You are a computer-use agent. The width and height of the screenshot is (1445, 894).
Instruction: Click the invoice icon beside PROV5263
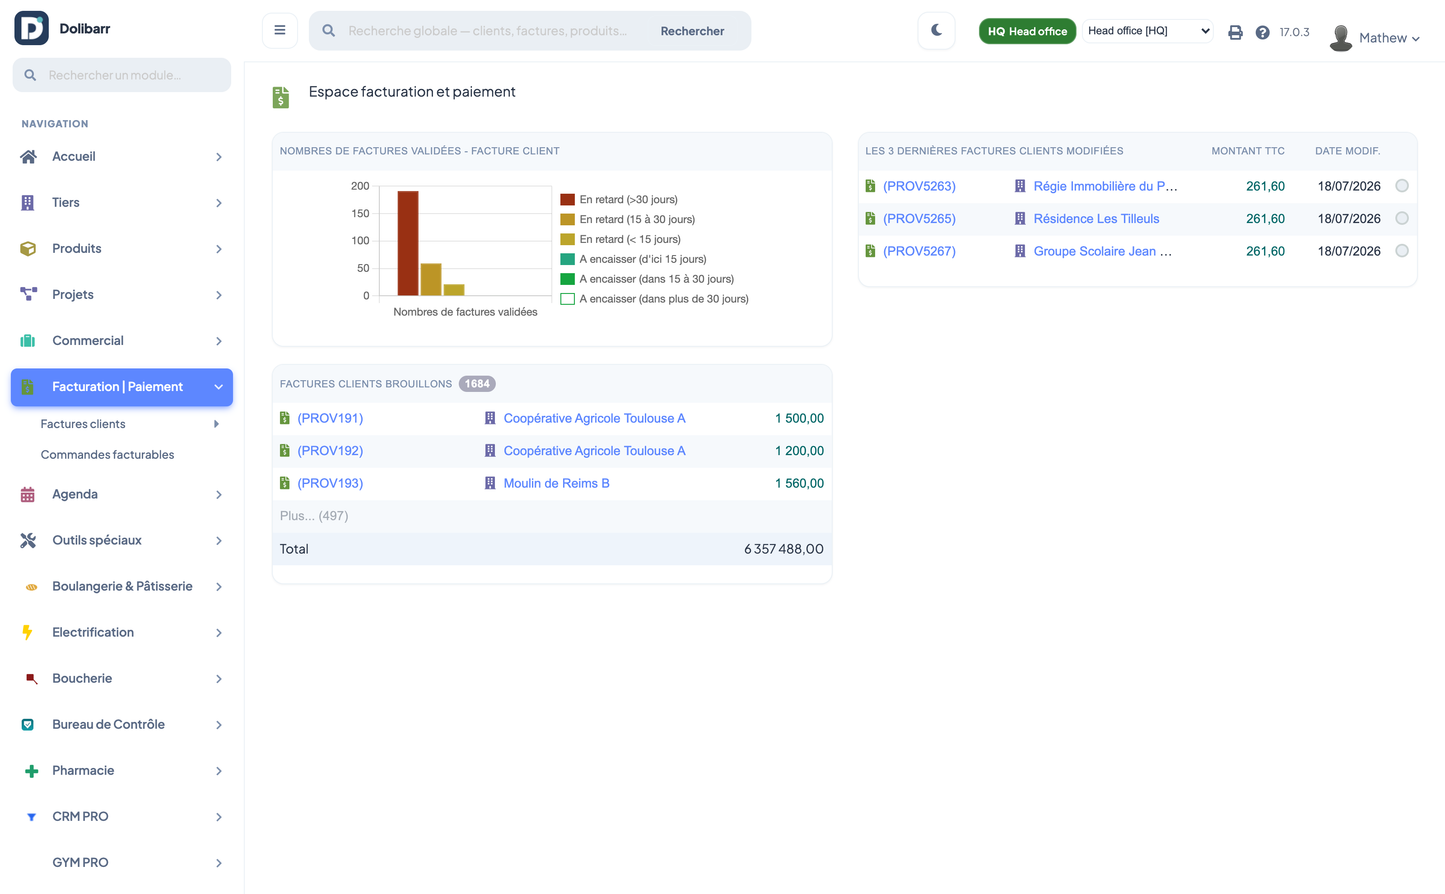(x=870, y=186)
